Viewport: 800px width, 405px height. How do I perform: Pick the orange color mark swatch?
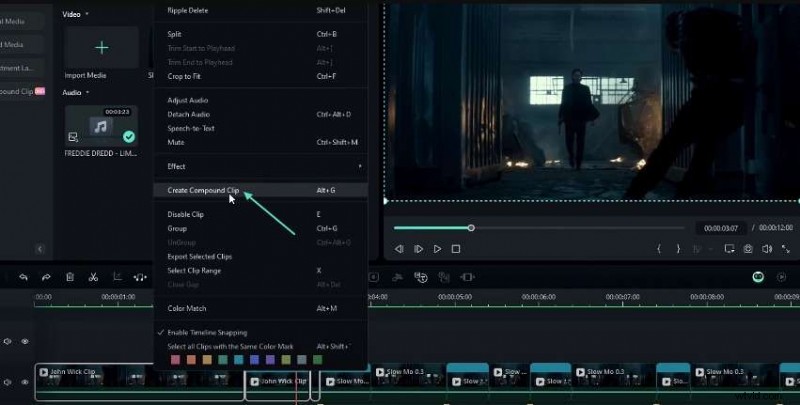click(x=191, y=360)
